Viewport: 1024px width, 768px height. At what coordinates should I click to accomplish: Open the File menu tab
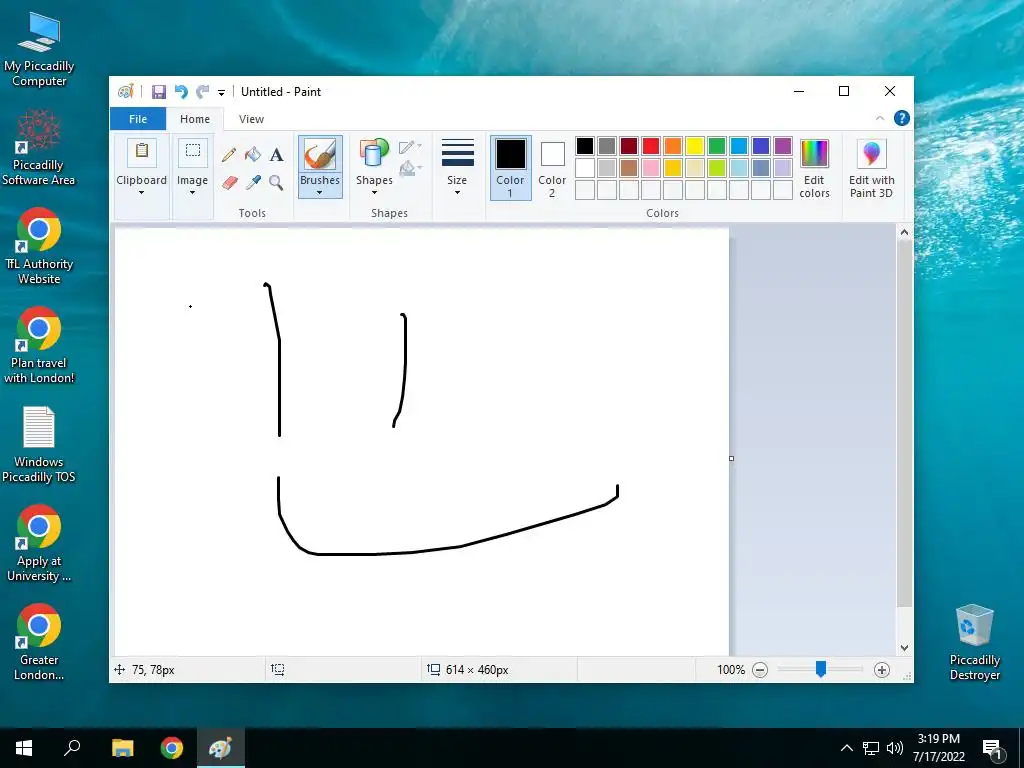(138, 119)
